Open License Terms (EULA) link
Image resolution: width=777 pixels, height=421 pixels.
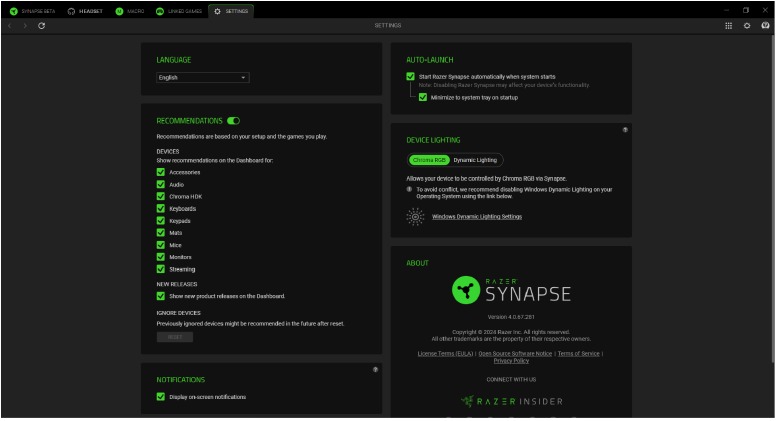pos(445,354)
